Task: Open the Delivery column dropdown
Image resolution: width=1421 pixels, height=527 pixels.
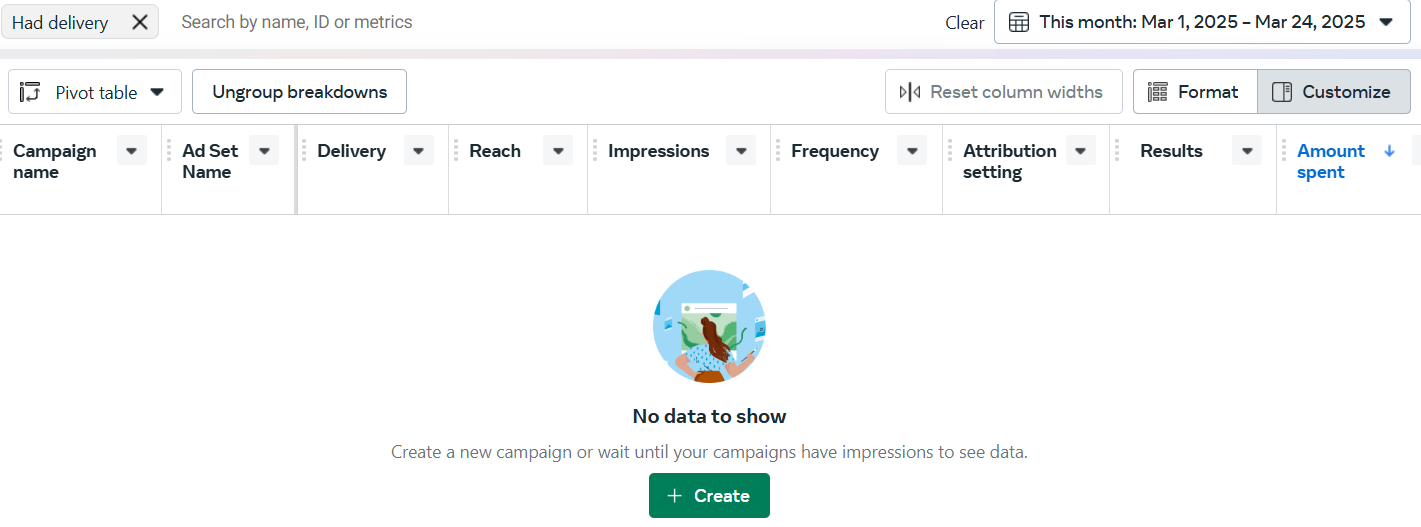Action: (x=419, y=151)
